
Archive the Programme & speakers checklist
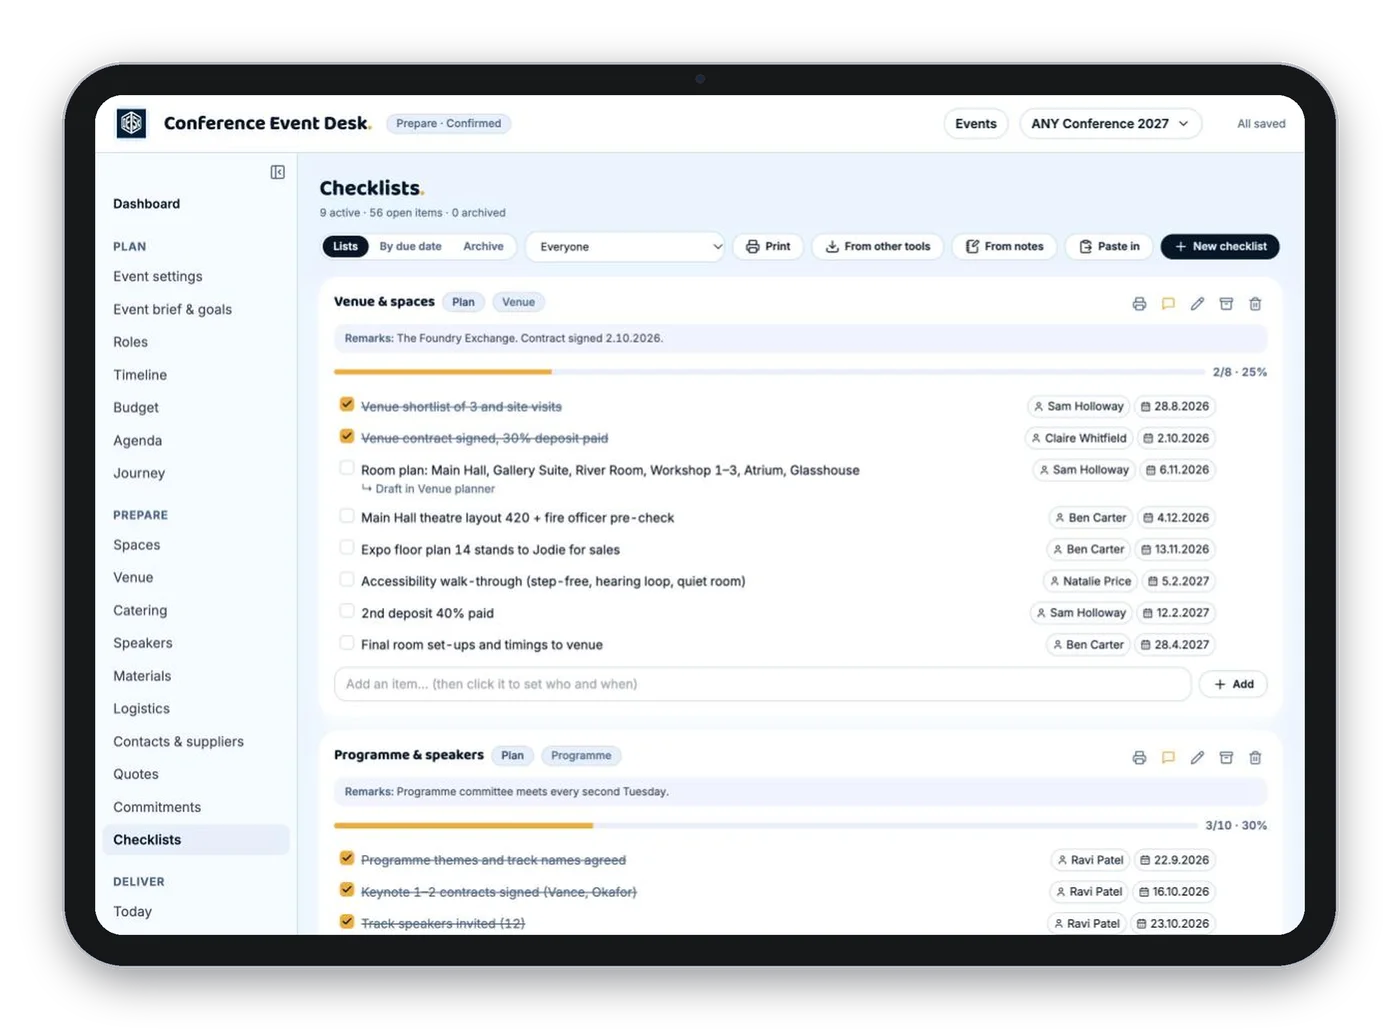pos(1226,758)
